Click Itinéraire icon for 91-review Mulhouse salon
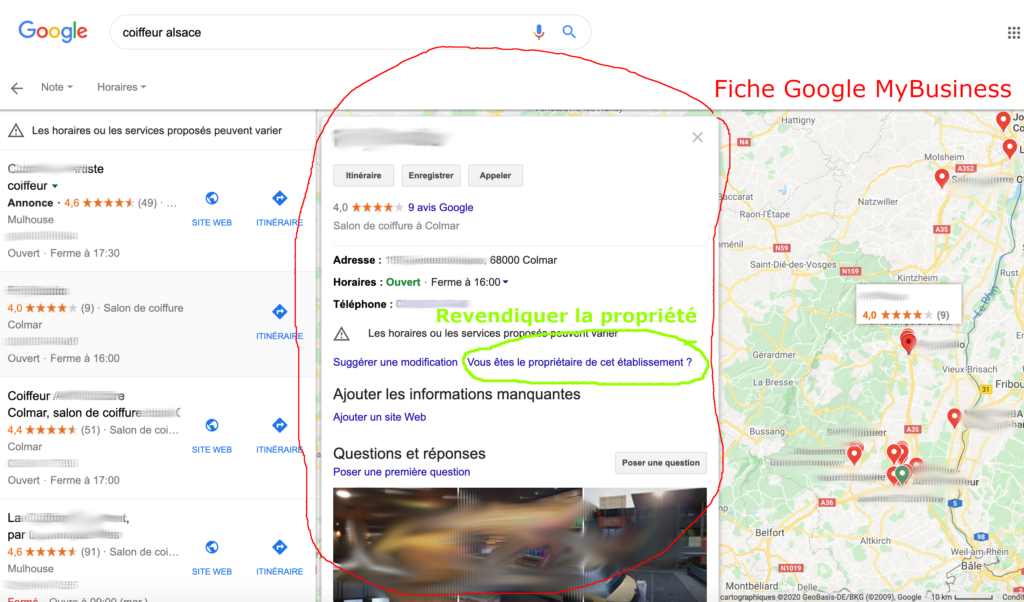The image size is (1024, 602). pyautogui.click(x=280, y=547)
